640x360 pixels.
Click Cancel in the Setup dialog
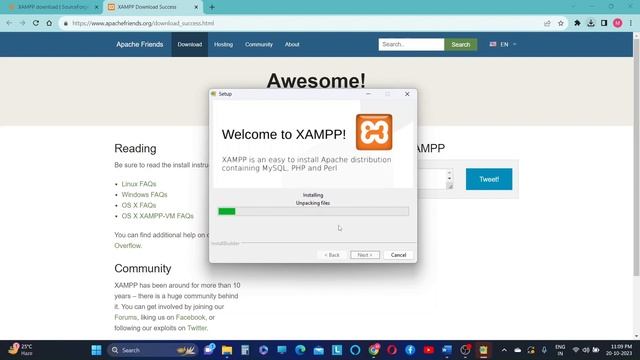398,255
